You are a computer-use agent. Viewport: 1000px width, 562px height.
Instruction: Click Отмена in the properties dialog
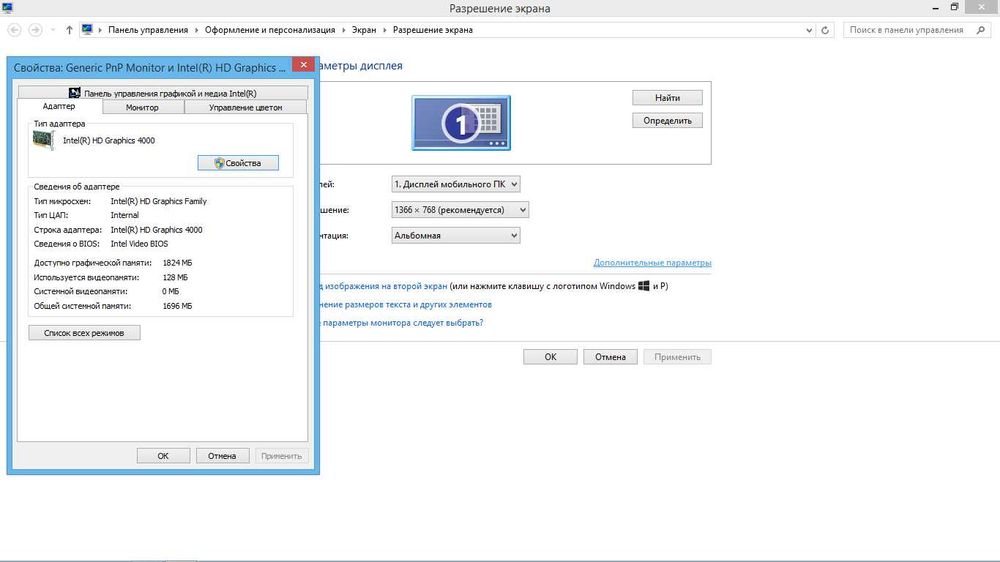(x=222, y=456)
